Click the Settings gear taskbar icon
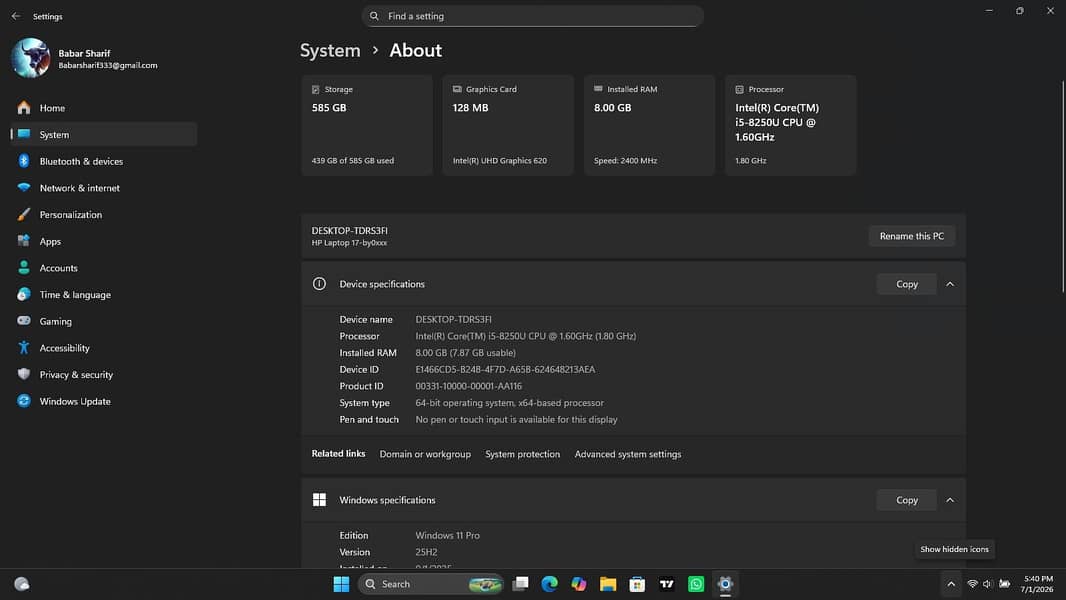The image size is (1066, 600). [725, 584]
